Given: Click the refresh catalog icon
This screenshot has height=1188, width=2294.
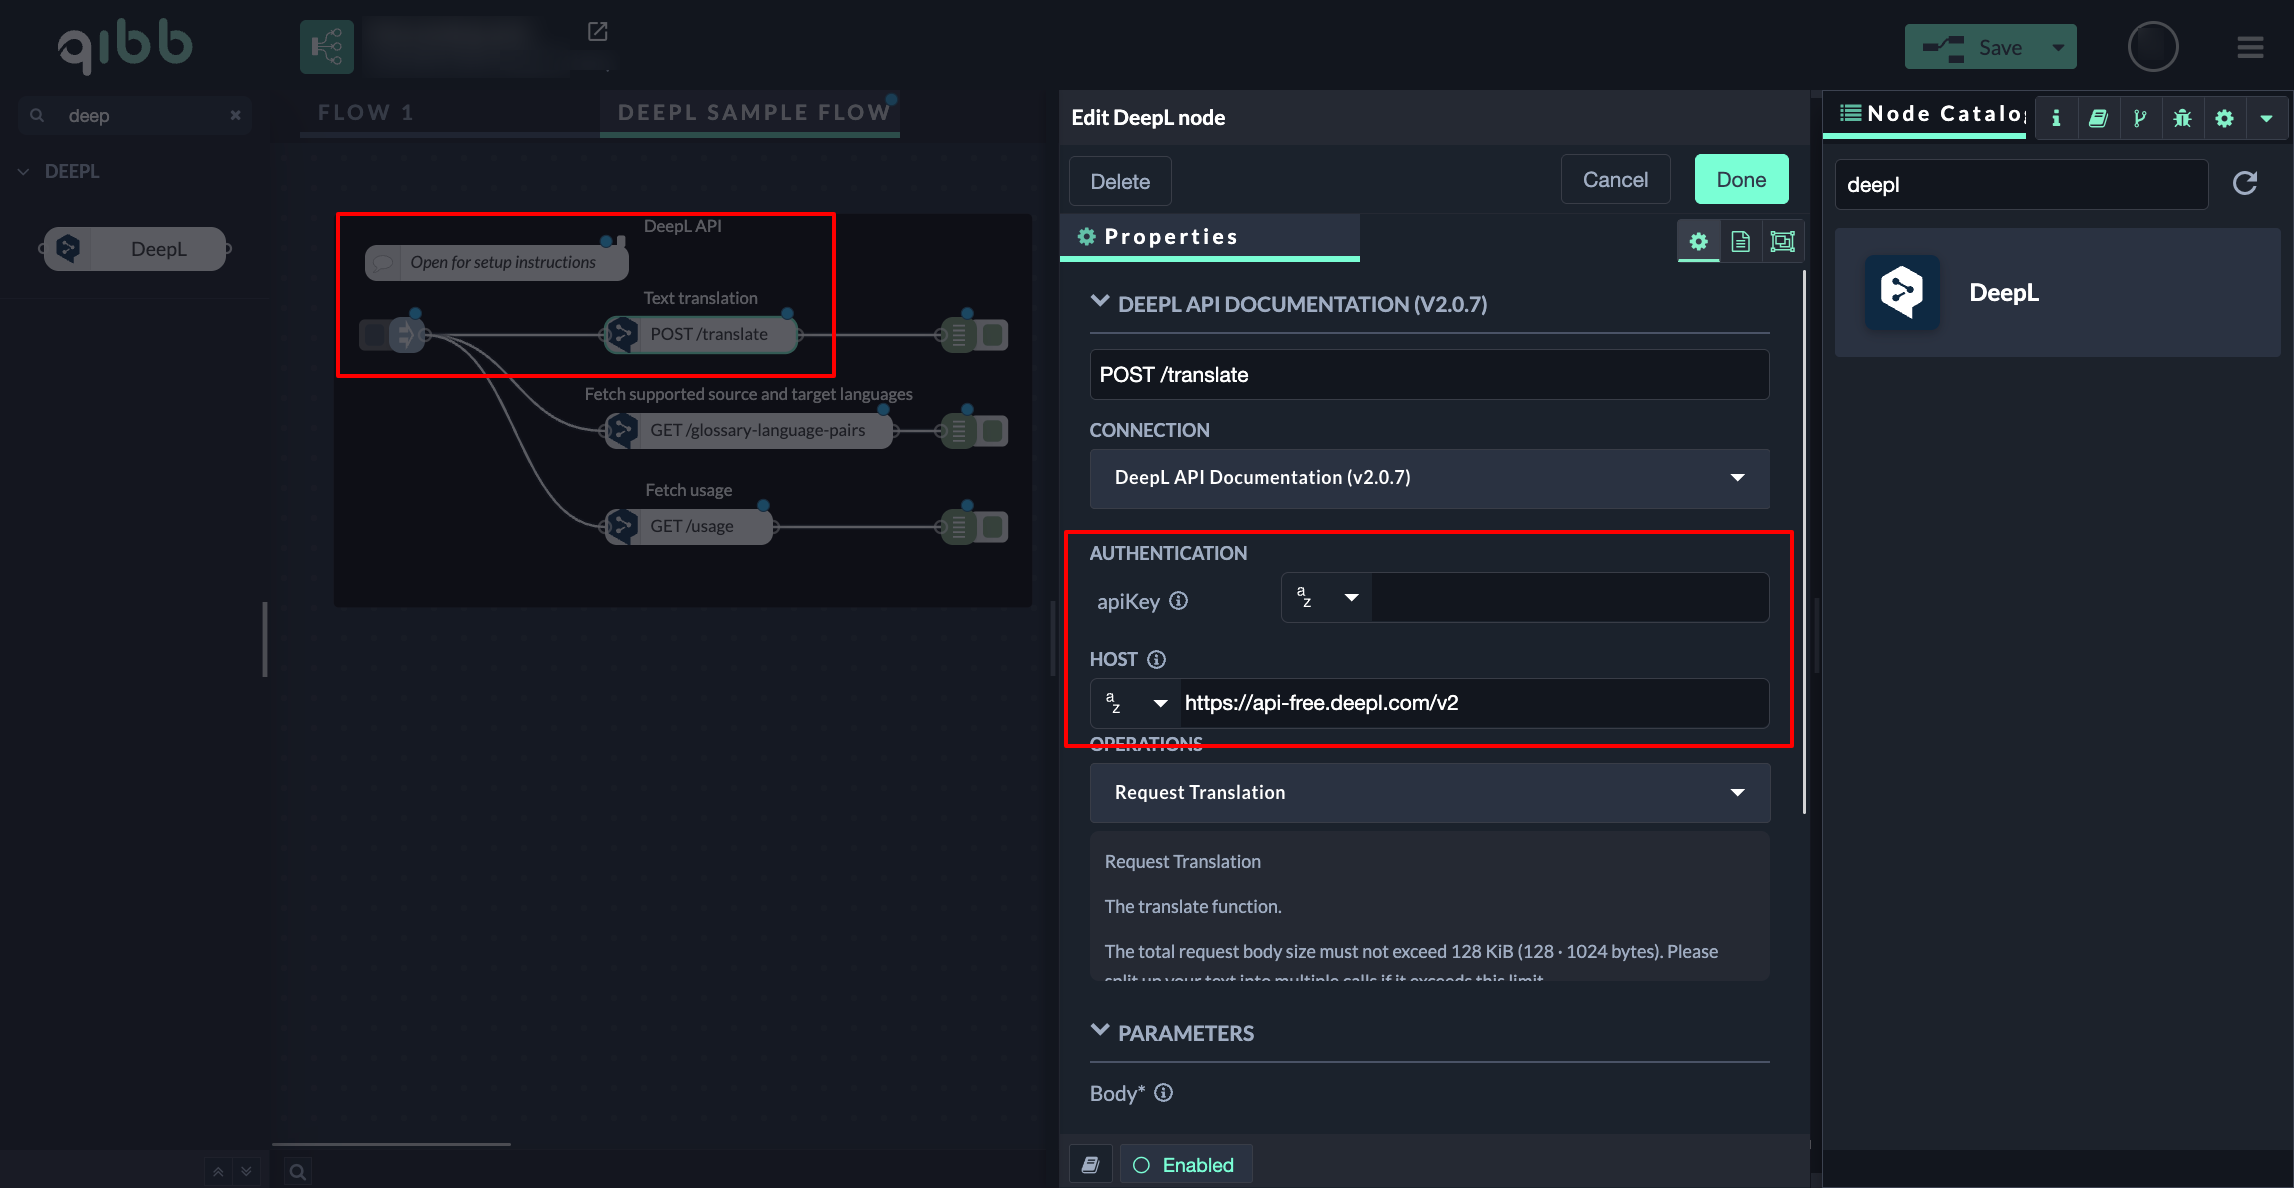Looking at the screenshot, I should 2245,183.
